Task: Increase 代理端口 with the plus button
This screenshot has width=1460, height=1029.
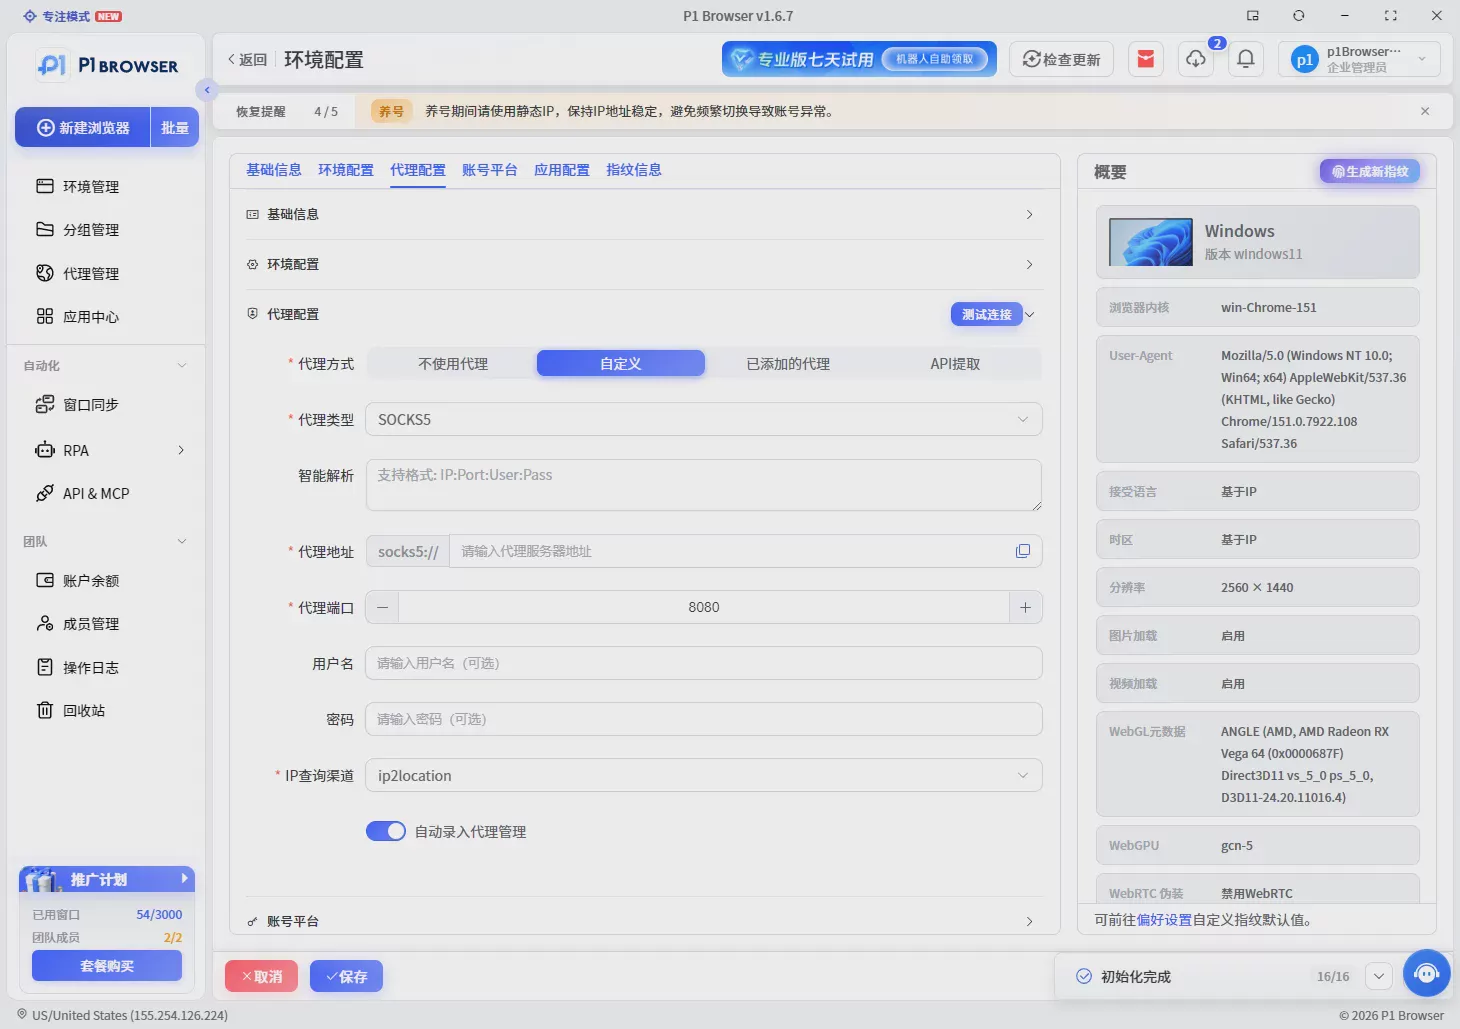Action: [1025, 607]
